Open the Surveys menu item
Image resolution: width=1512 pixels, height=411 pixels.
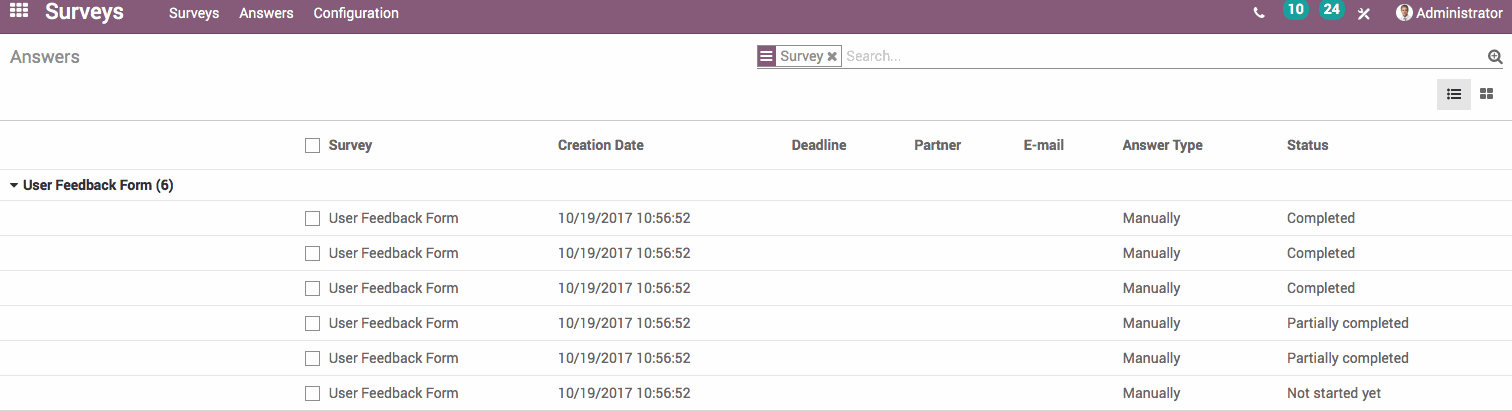[x=194, y=14]
